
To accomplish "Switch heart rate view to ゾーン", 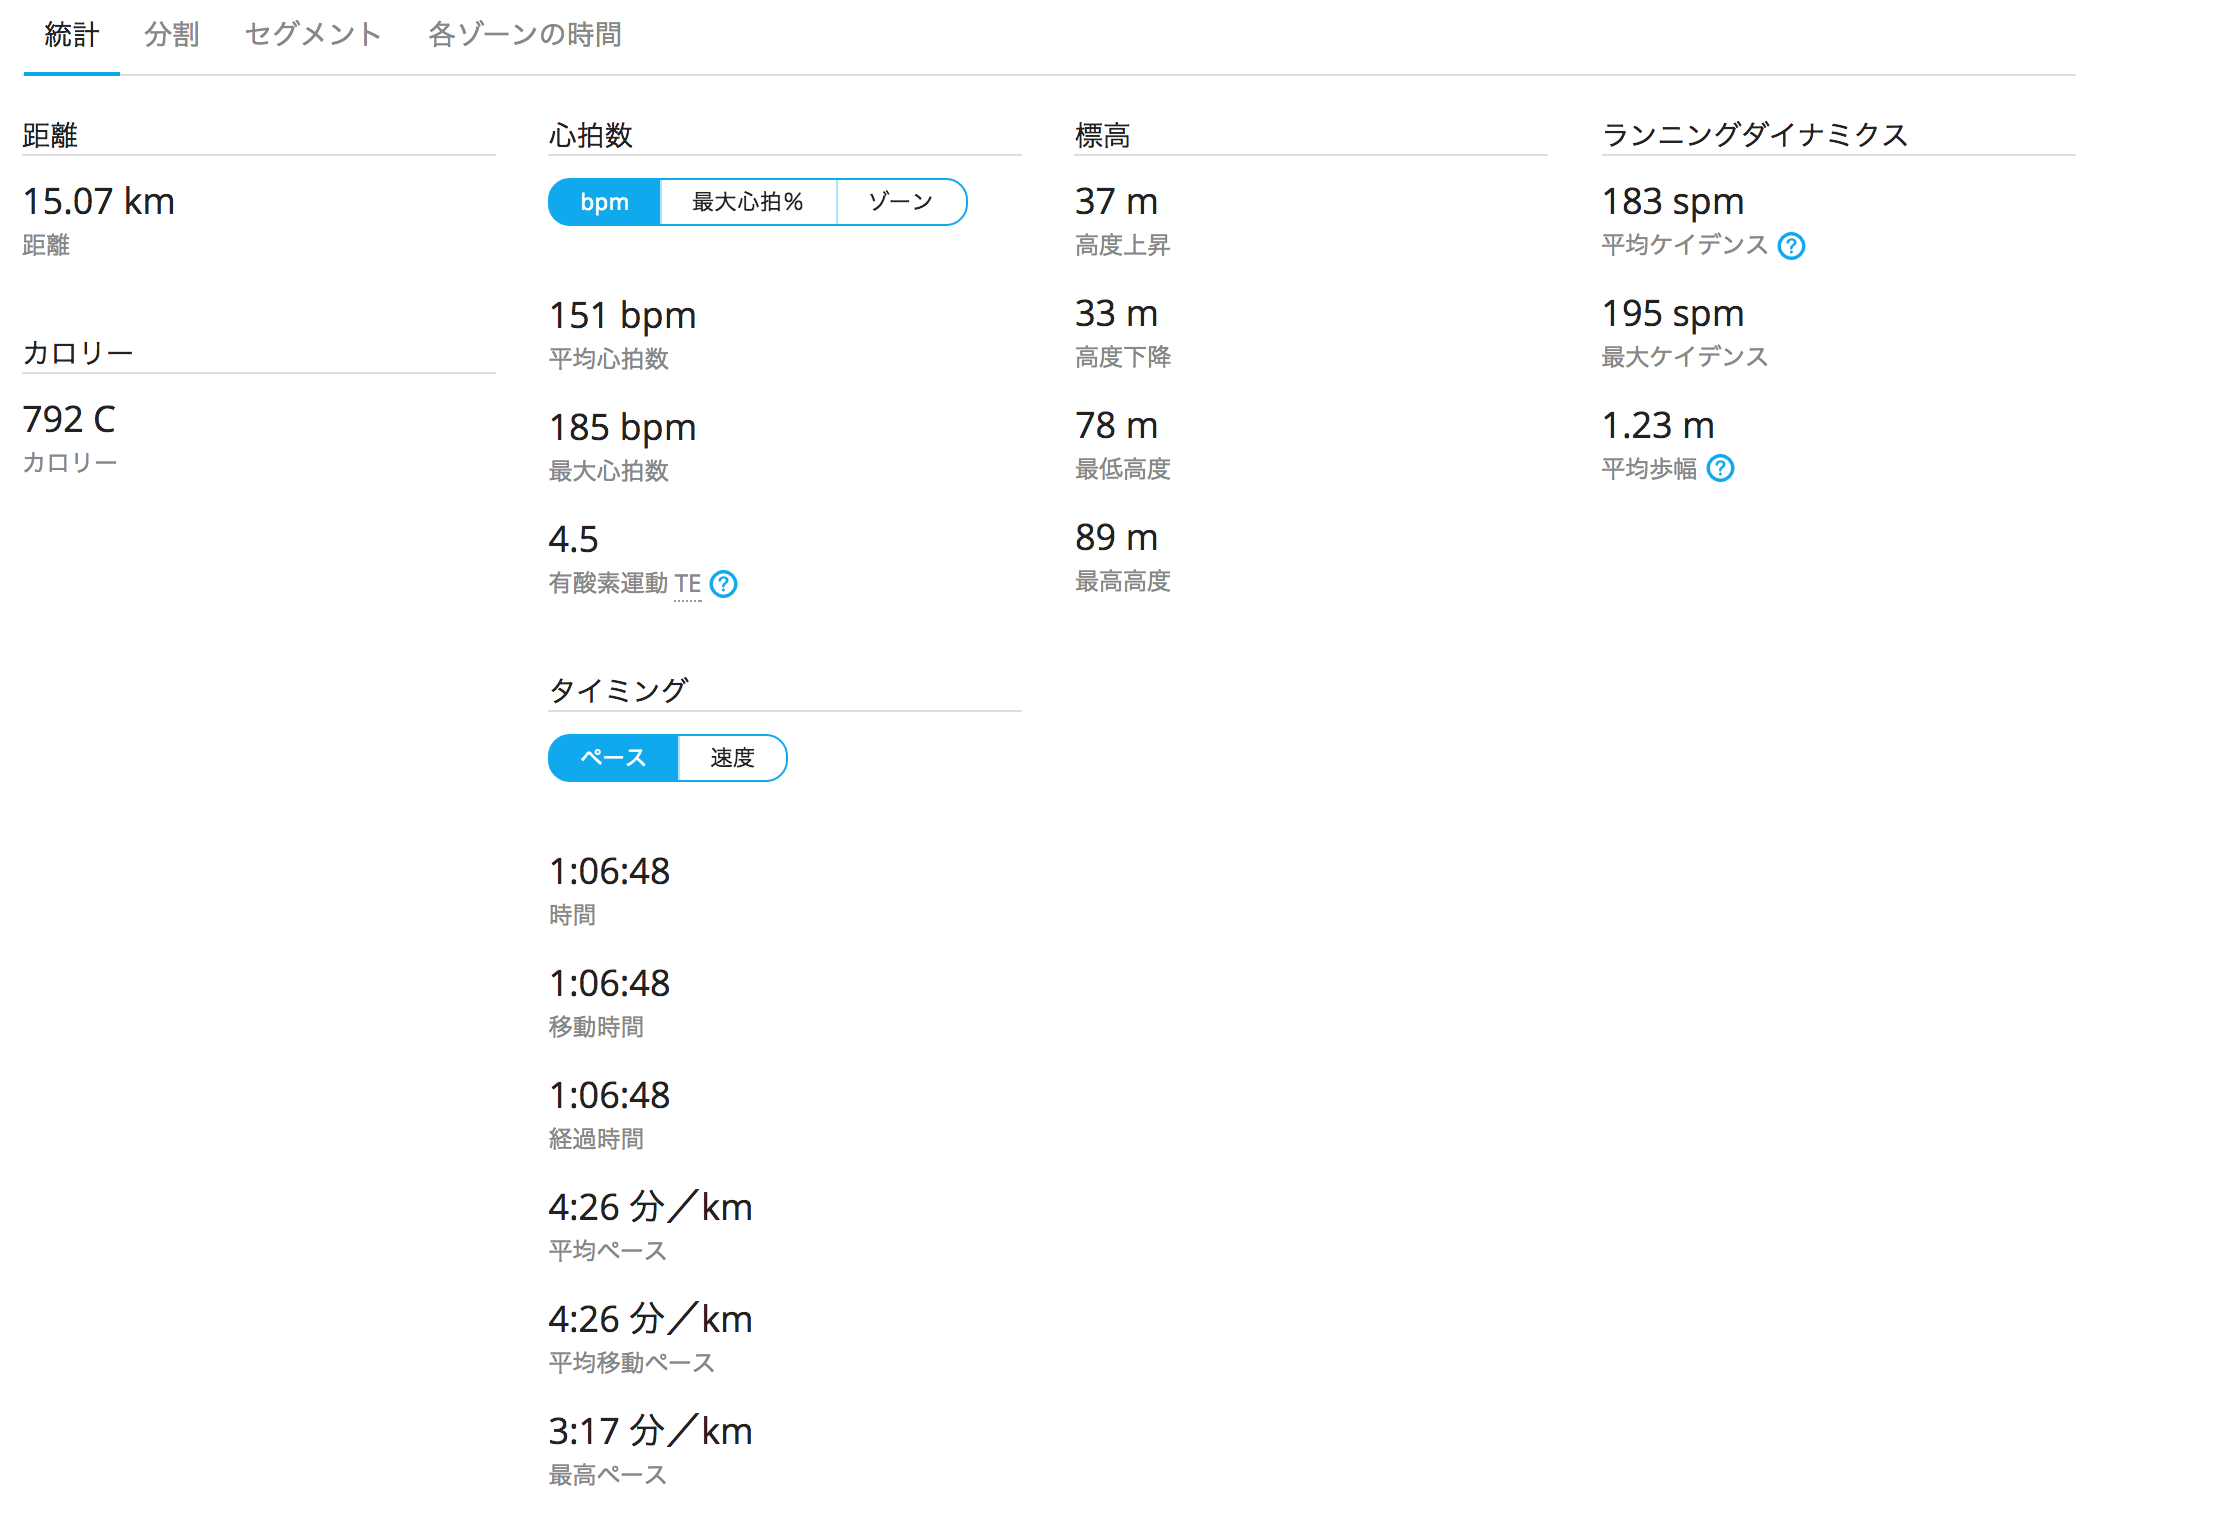I will point(901,202).
